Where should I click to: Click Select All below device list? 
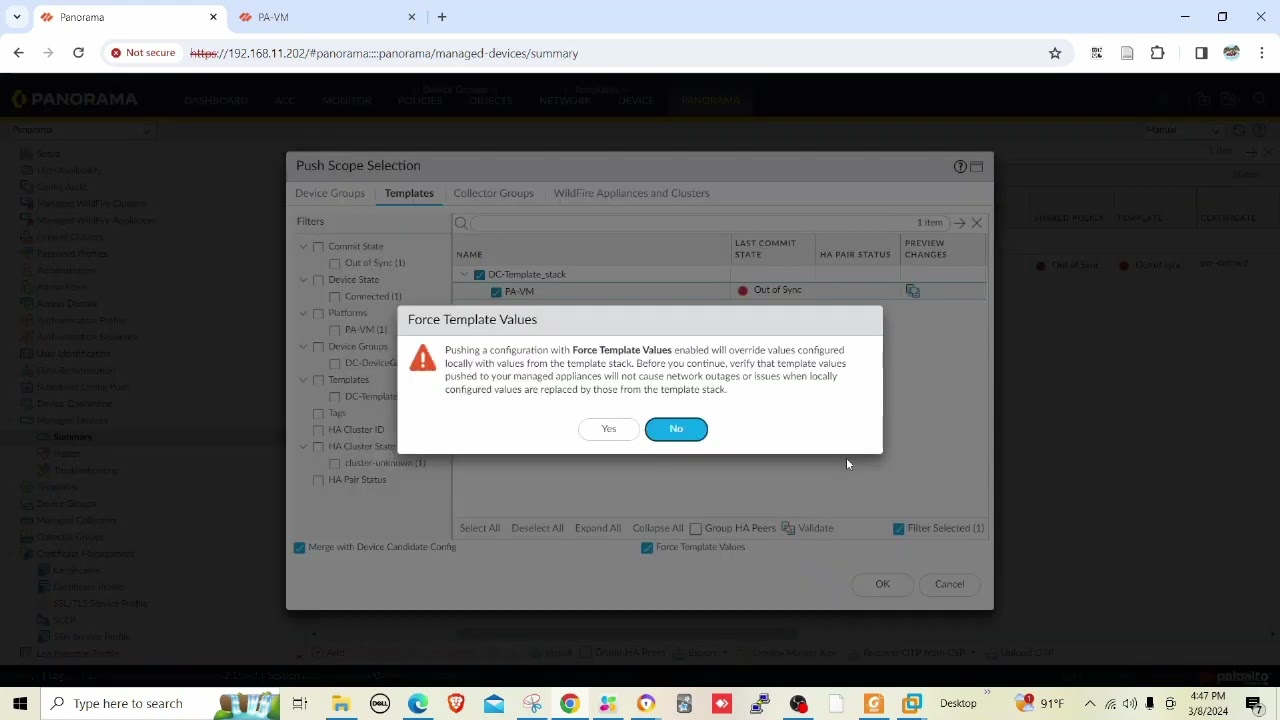(479, 528)
